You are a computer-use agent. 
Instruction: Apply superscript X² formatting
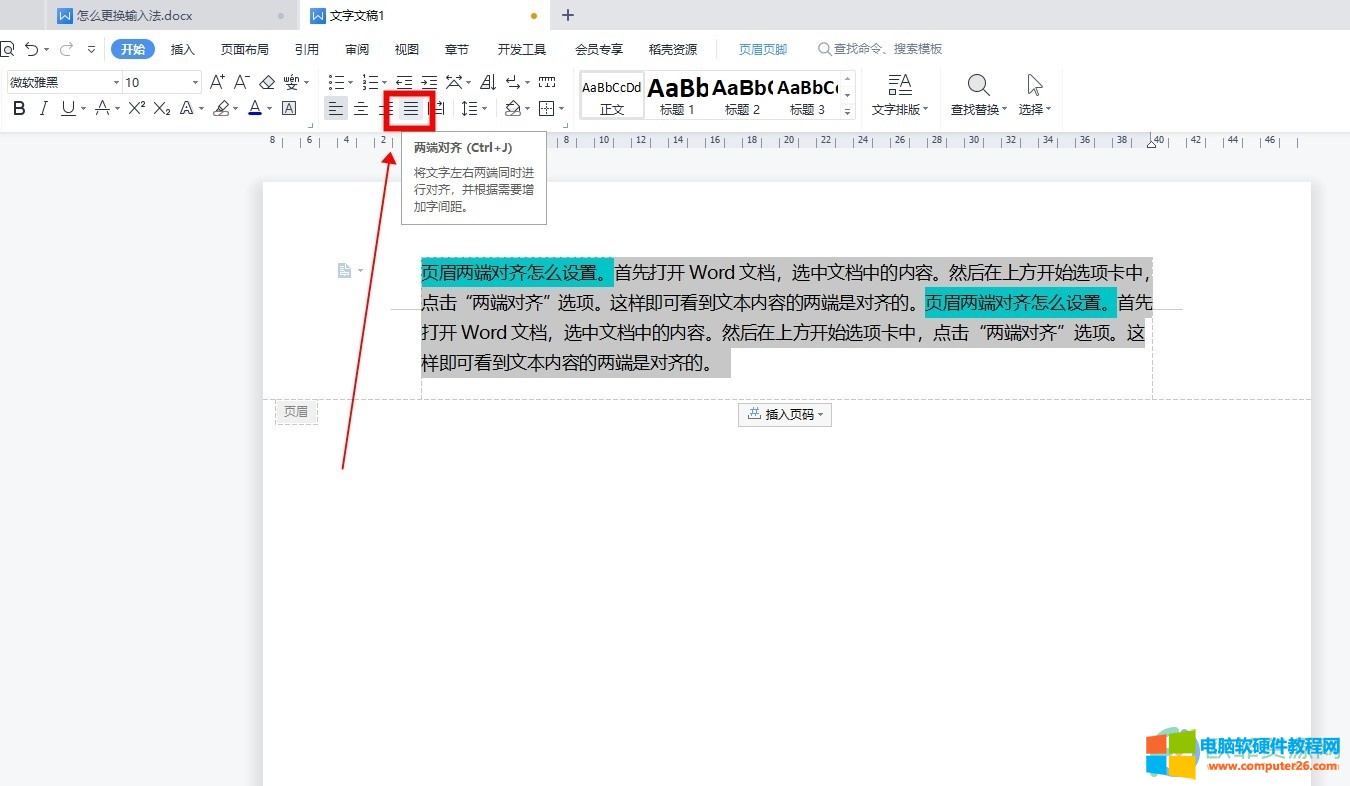pos(137,108)
